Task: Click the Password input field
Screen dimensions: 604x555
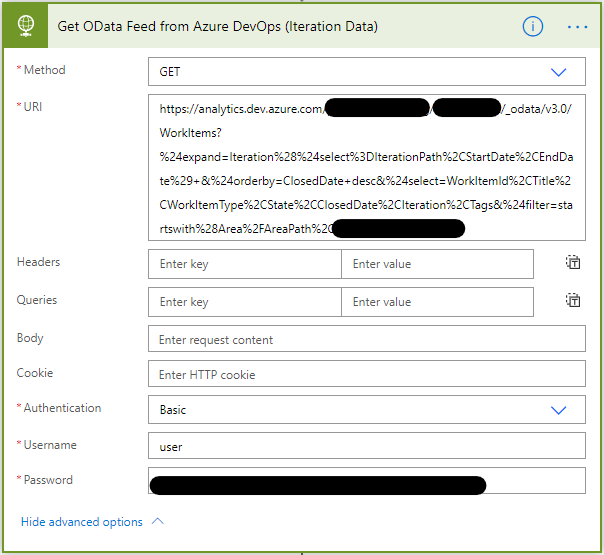Action: click(x=367, y=480)
